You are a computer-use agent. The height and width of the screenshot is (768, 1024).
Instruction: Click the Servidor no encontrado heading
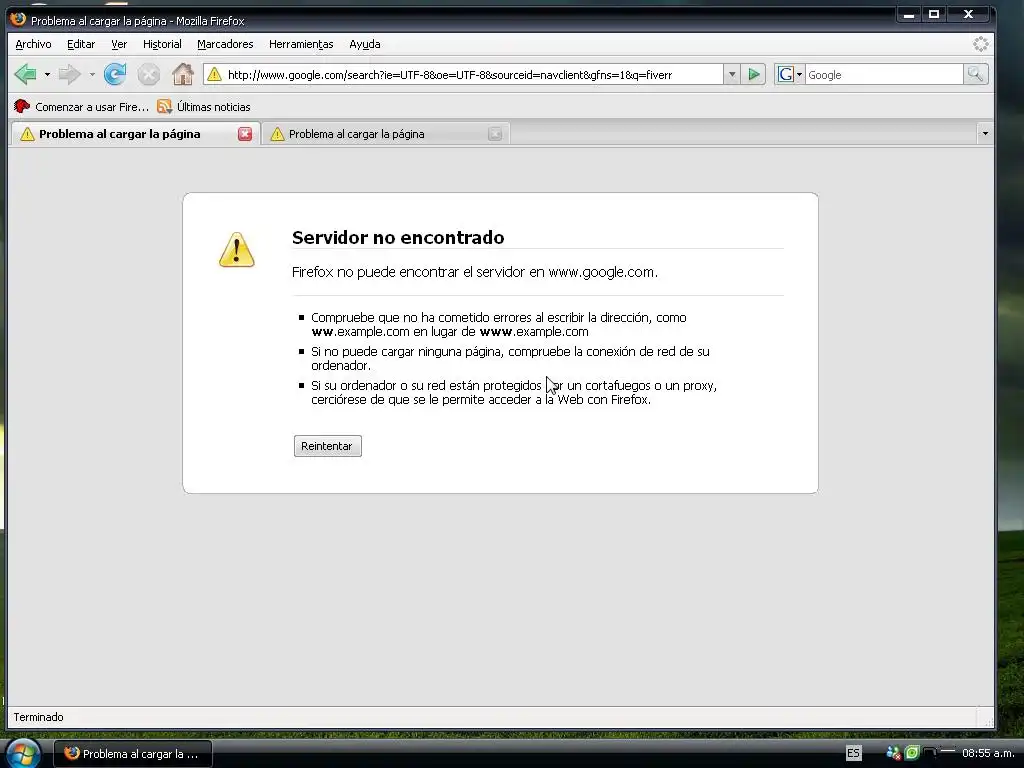point(398,237)
